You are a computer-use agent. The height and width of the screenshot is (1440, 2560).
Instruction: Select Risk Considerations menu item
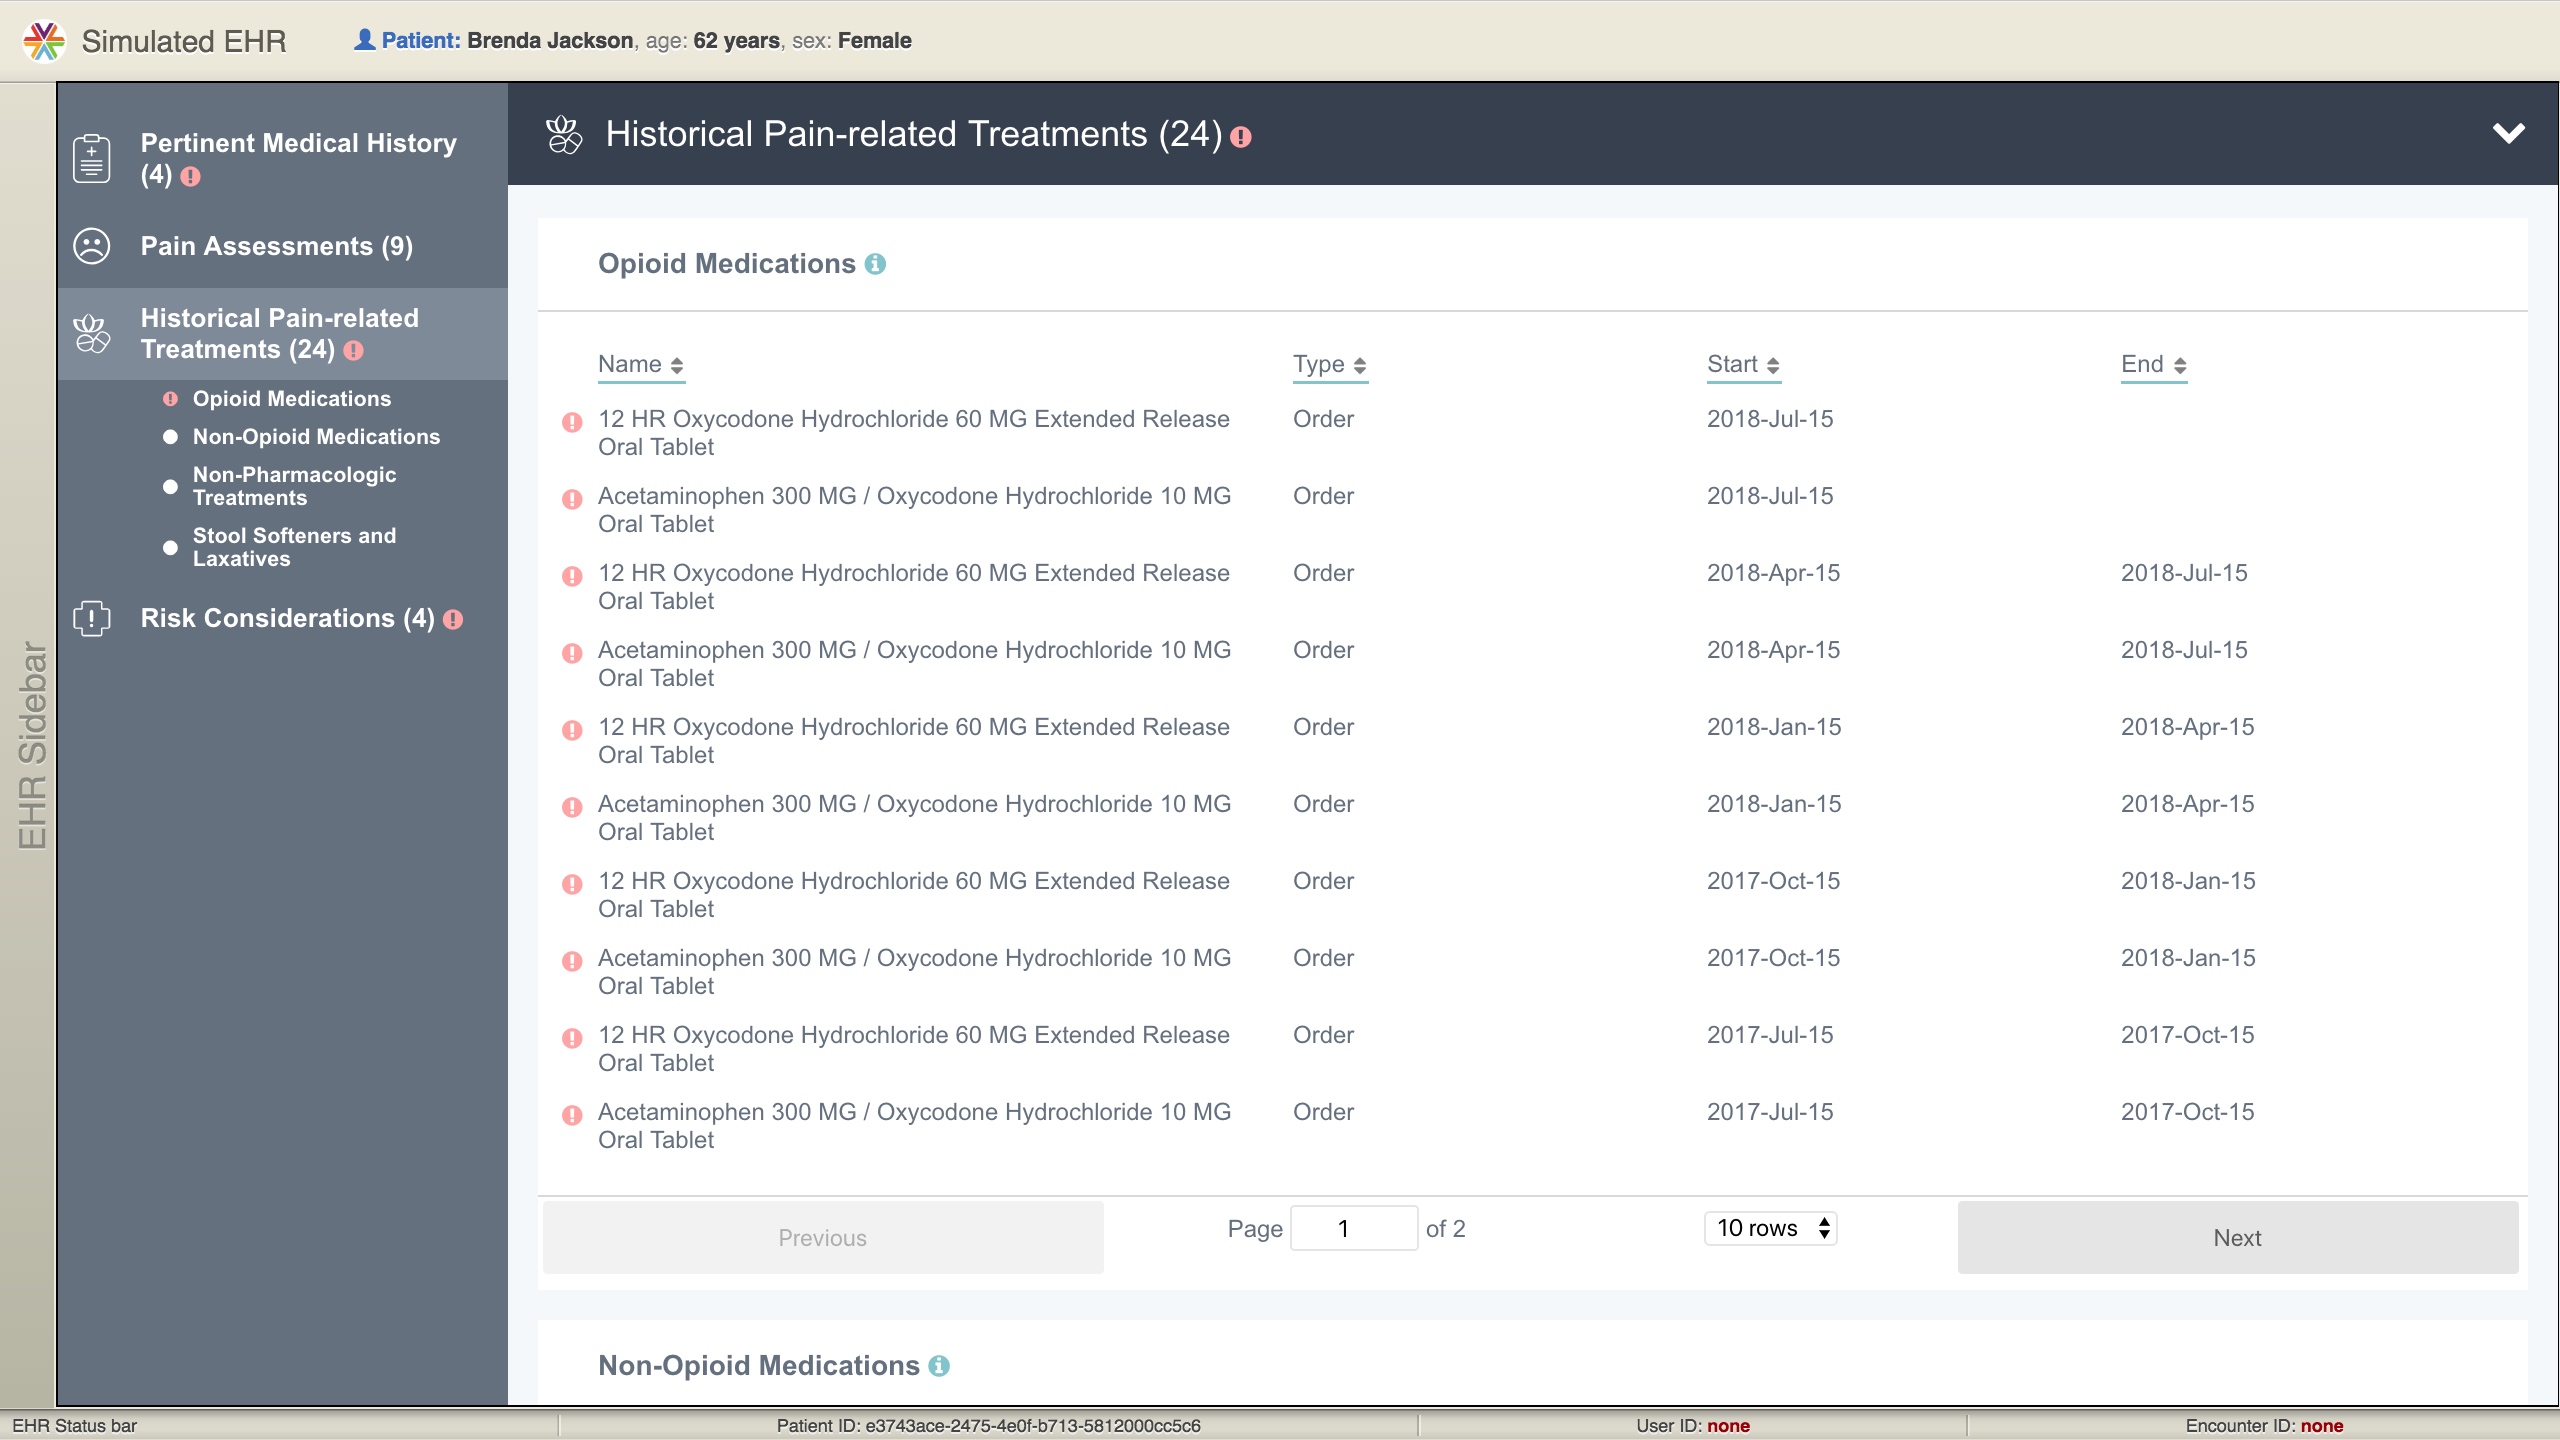point(281,617)
